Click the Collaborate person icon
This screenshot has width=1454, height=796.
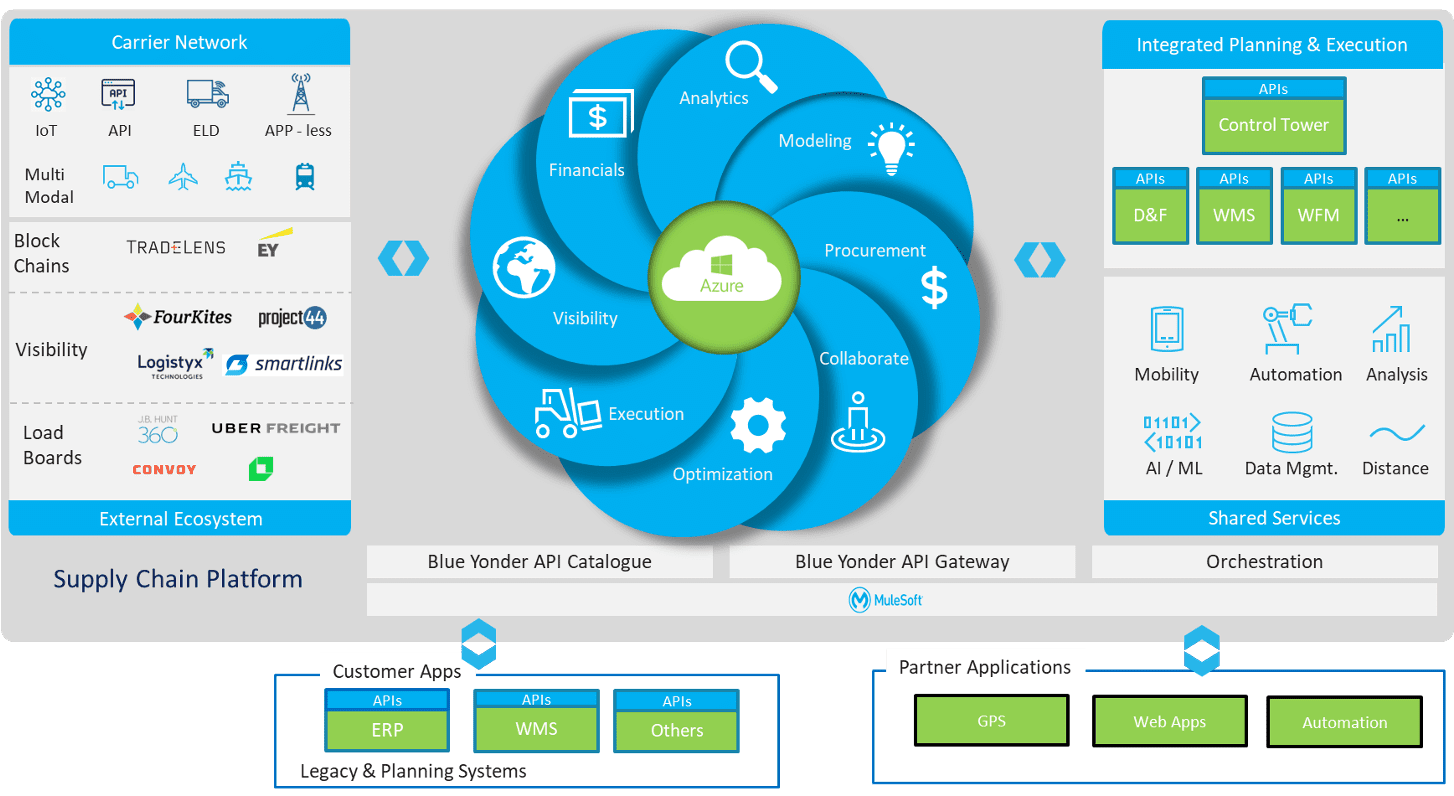857,422
